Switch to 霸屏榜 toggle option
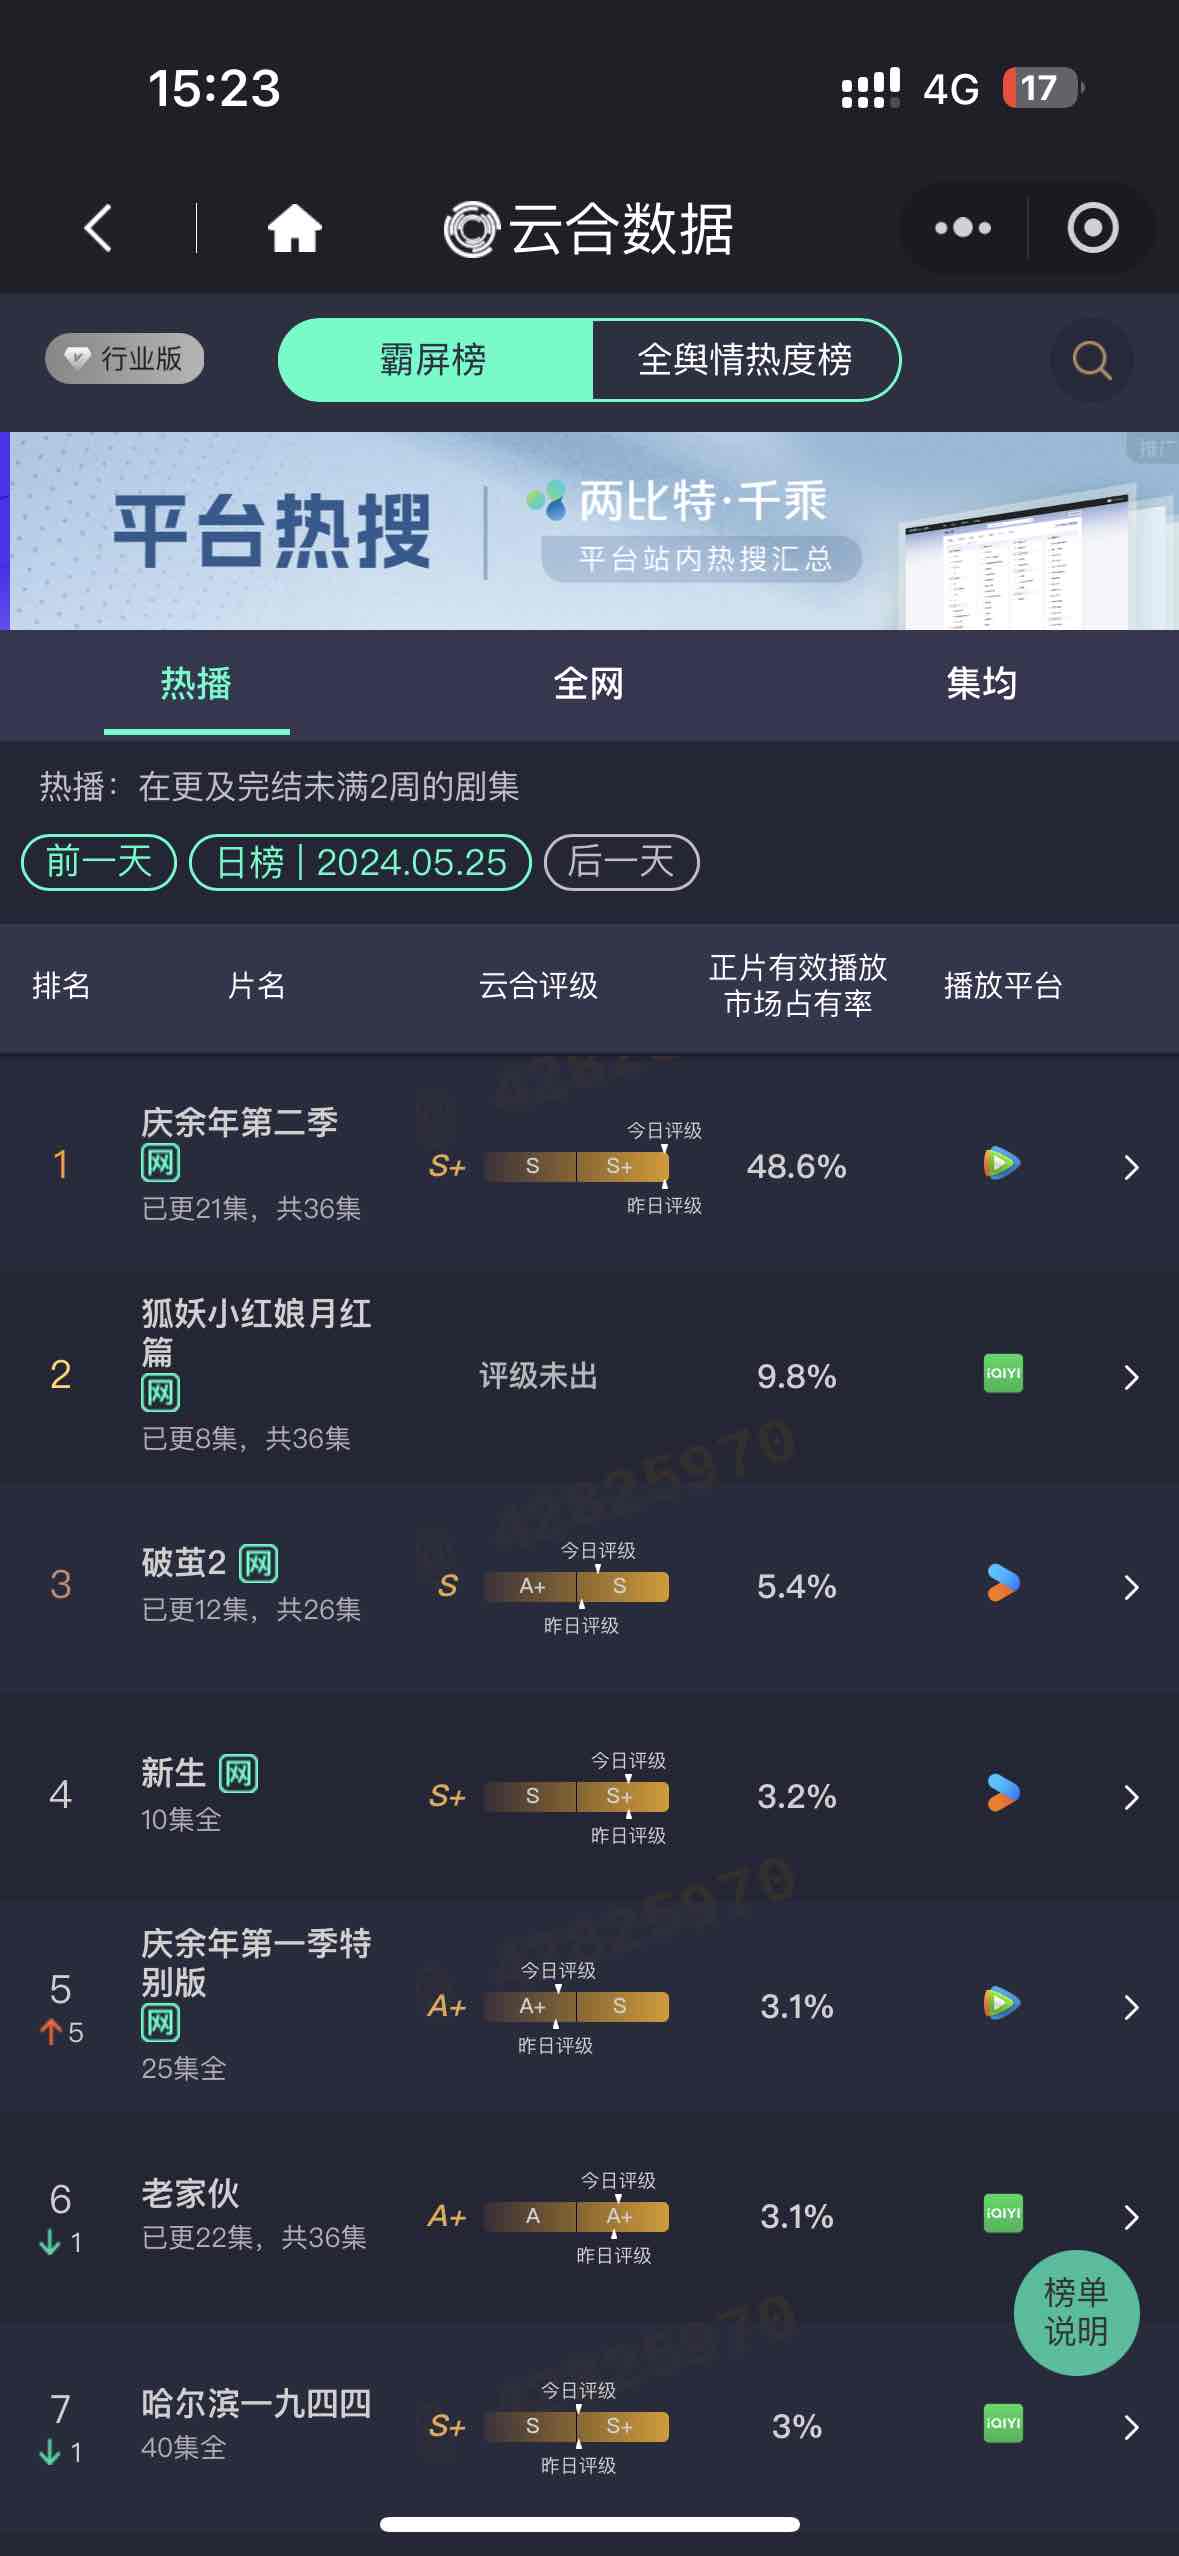The image size is (1179, 2556). pos(434,360)
